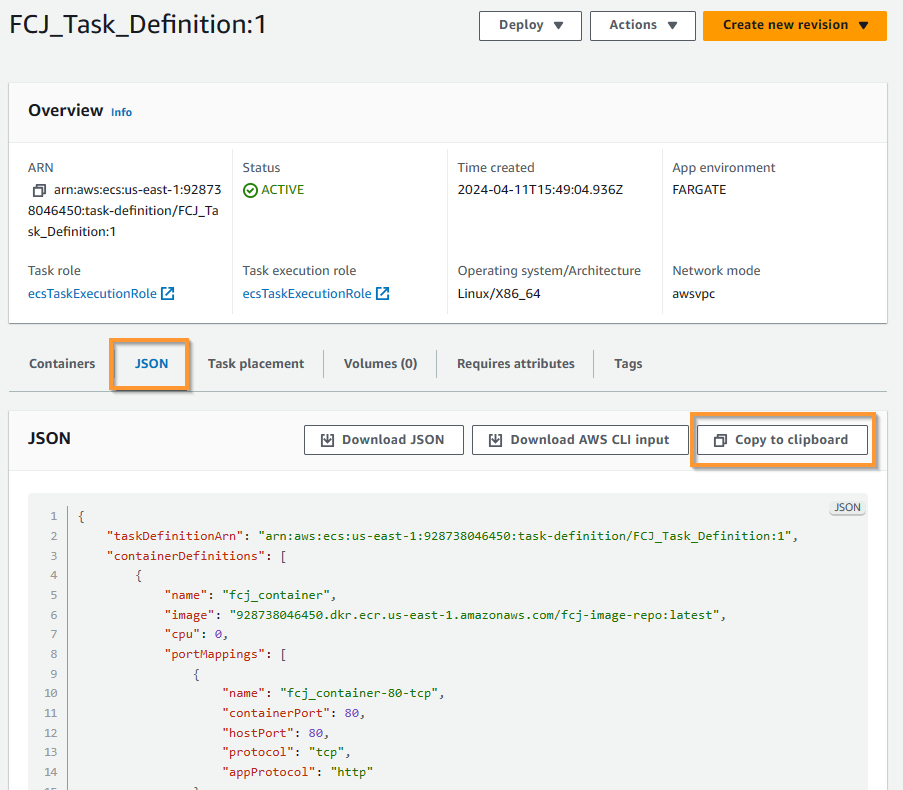This screenshot has height=790, width=903.
Task: Open the Volumes (0) tab
Action: pos(380,364)
